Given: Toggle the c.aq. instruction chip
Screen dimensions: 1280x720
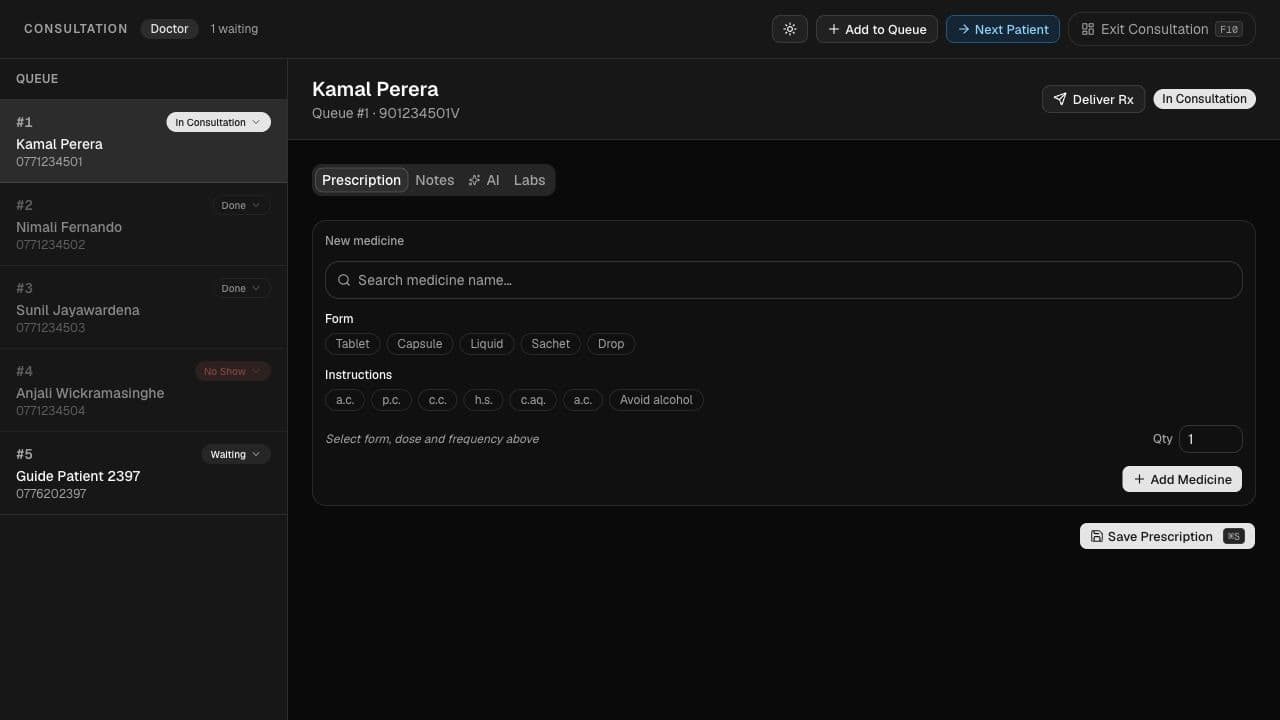Looking at the screenshot, I should point(533,400).
